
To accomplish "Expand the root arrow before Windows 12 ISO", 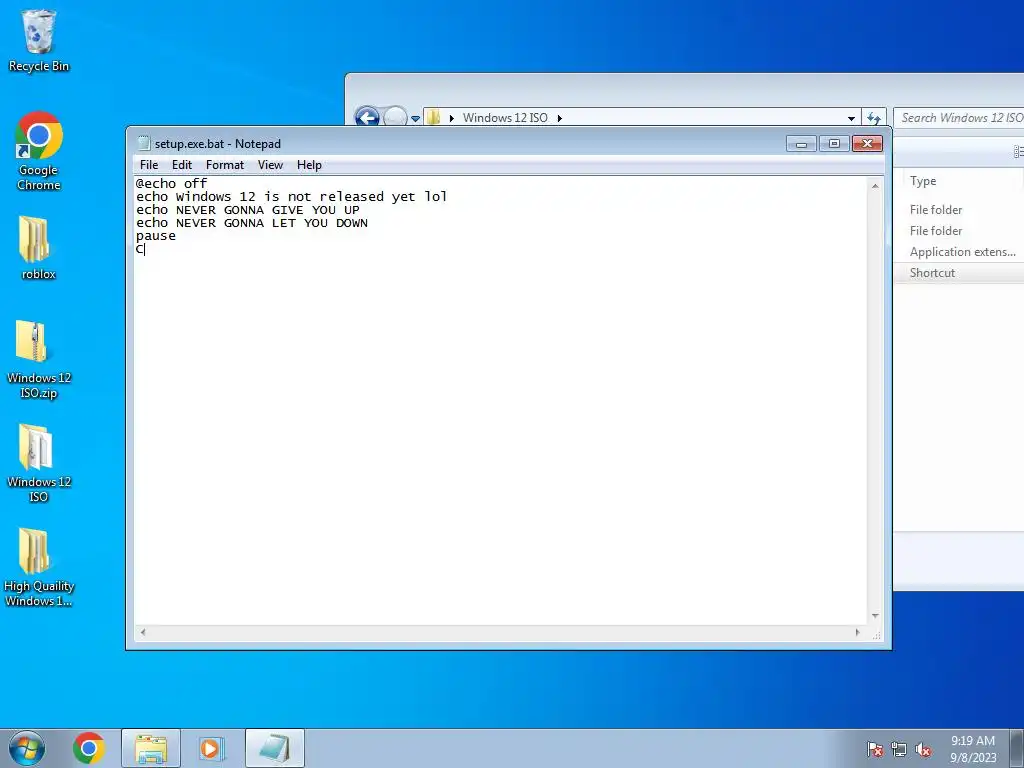I will tap(451, 118).
